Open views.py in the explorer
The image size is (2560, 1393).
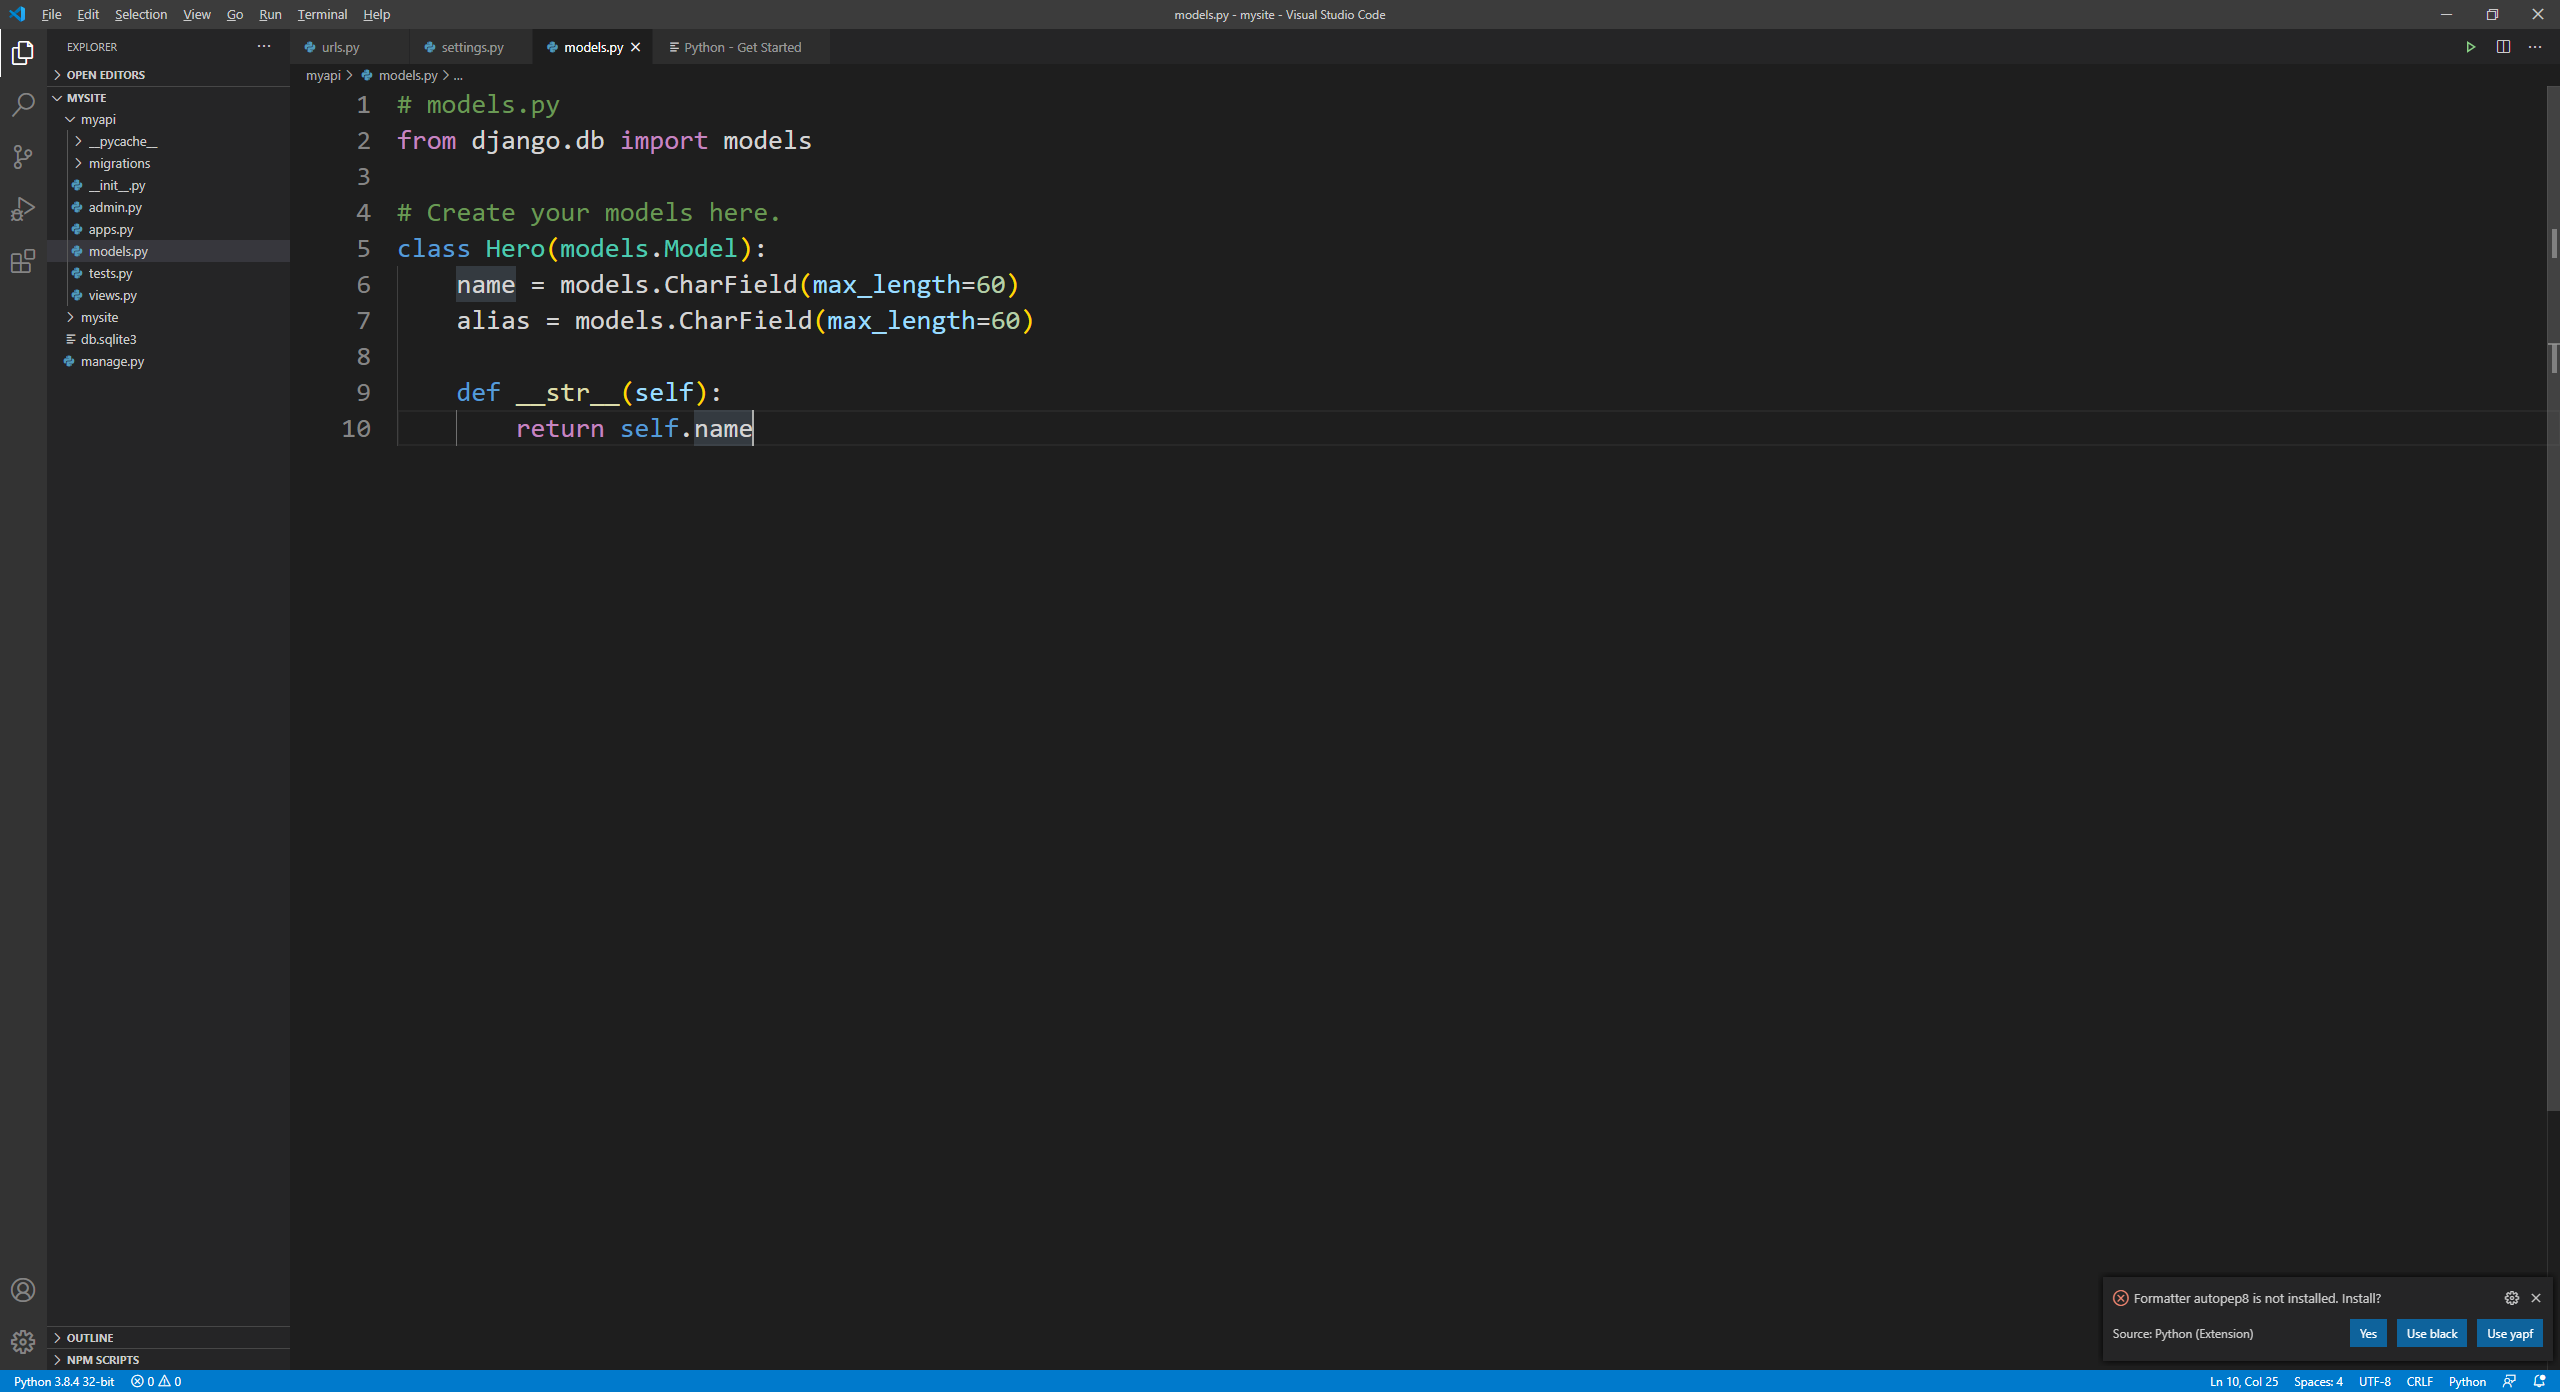168,295
